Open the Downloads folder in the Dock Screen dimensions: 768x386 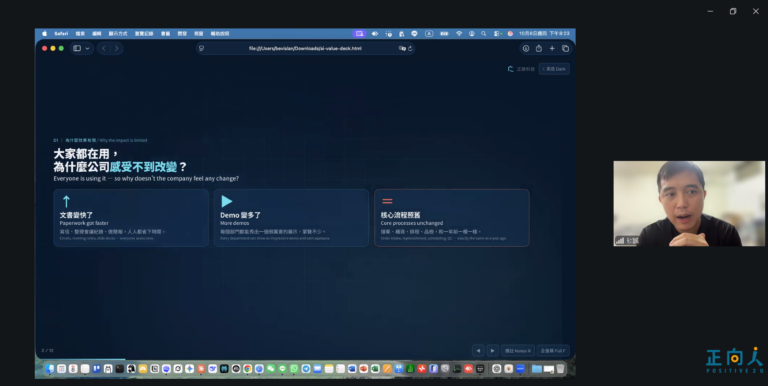pyautogui.click(x=537, y=368)
